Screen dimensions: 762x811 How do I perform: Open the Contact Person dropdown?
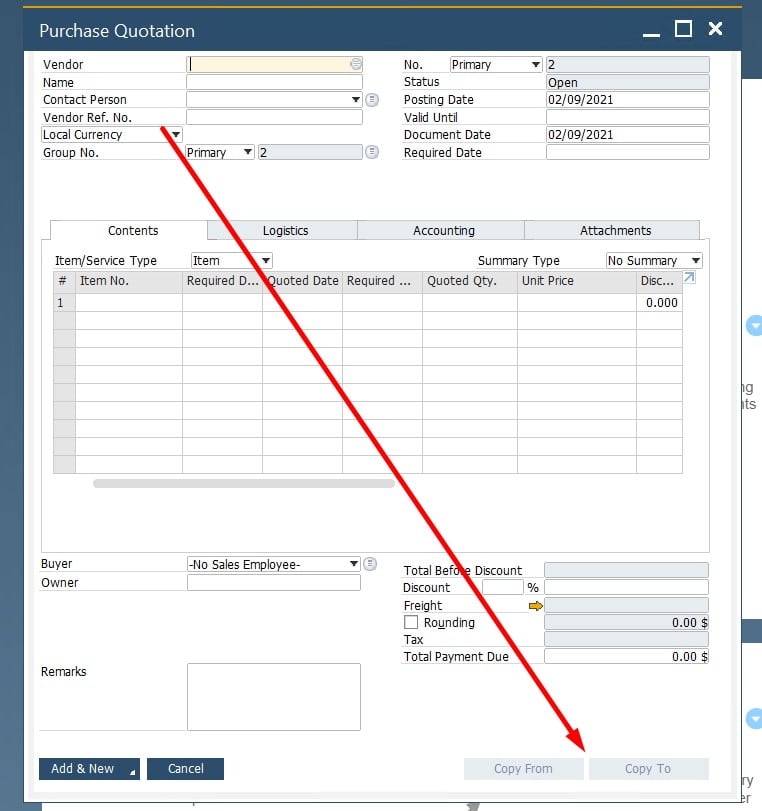pos(355,99)
